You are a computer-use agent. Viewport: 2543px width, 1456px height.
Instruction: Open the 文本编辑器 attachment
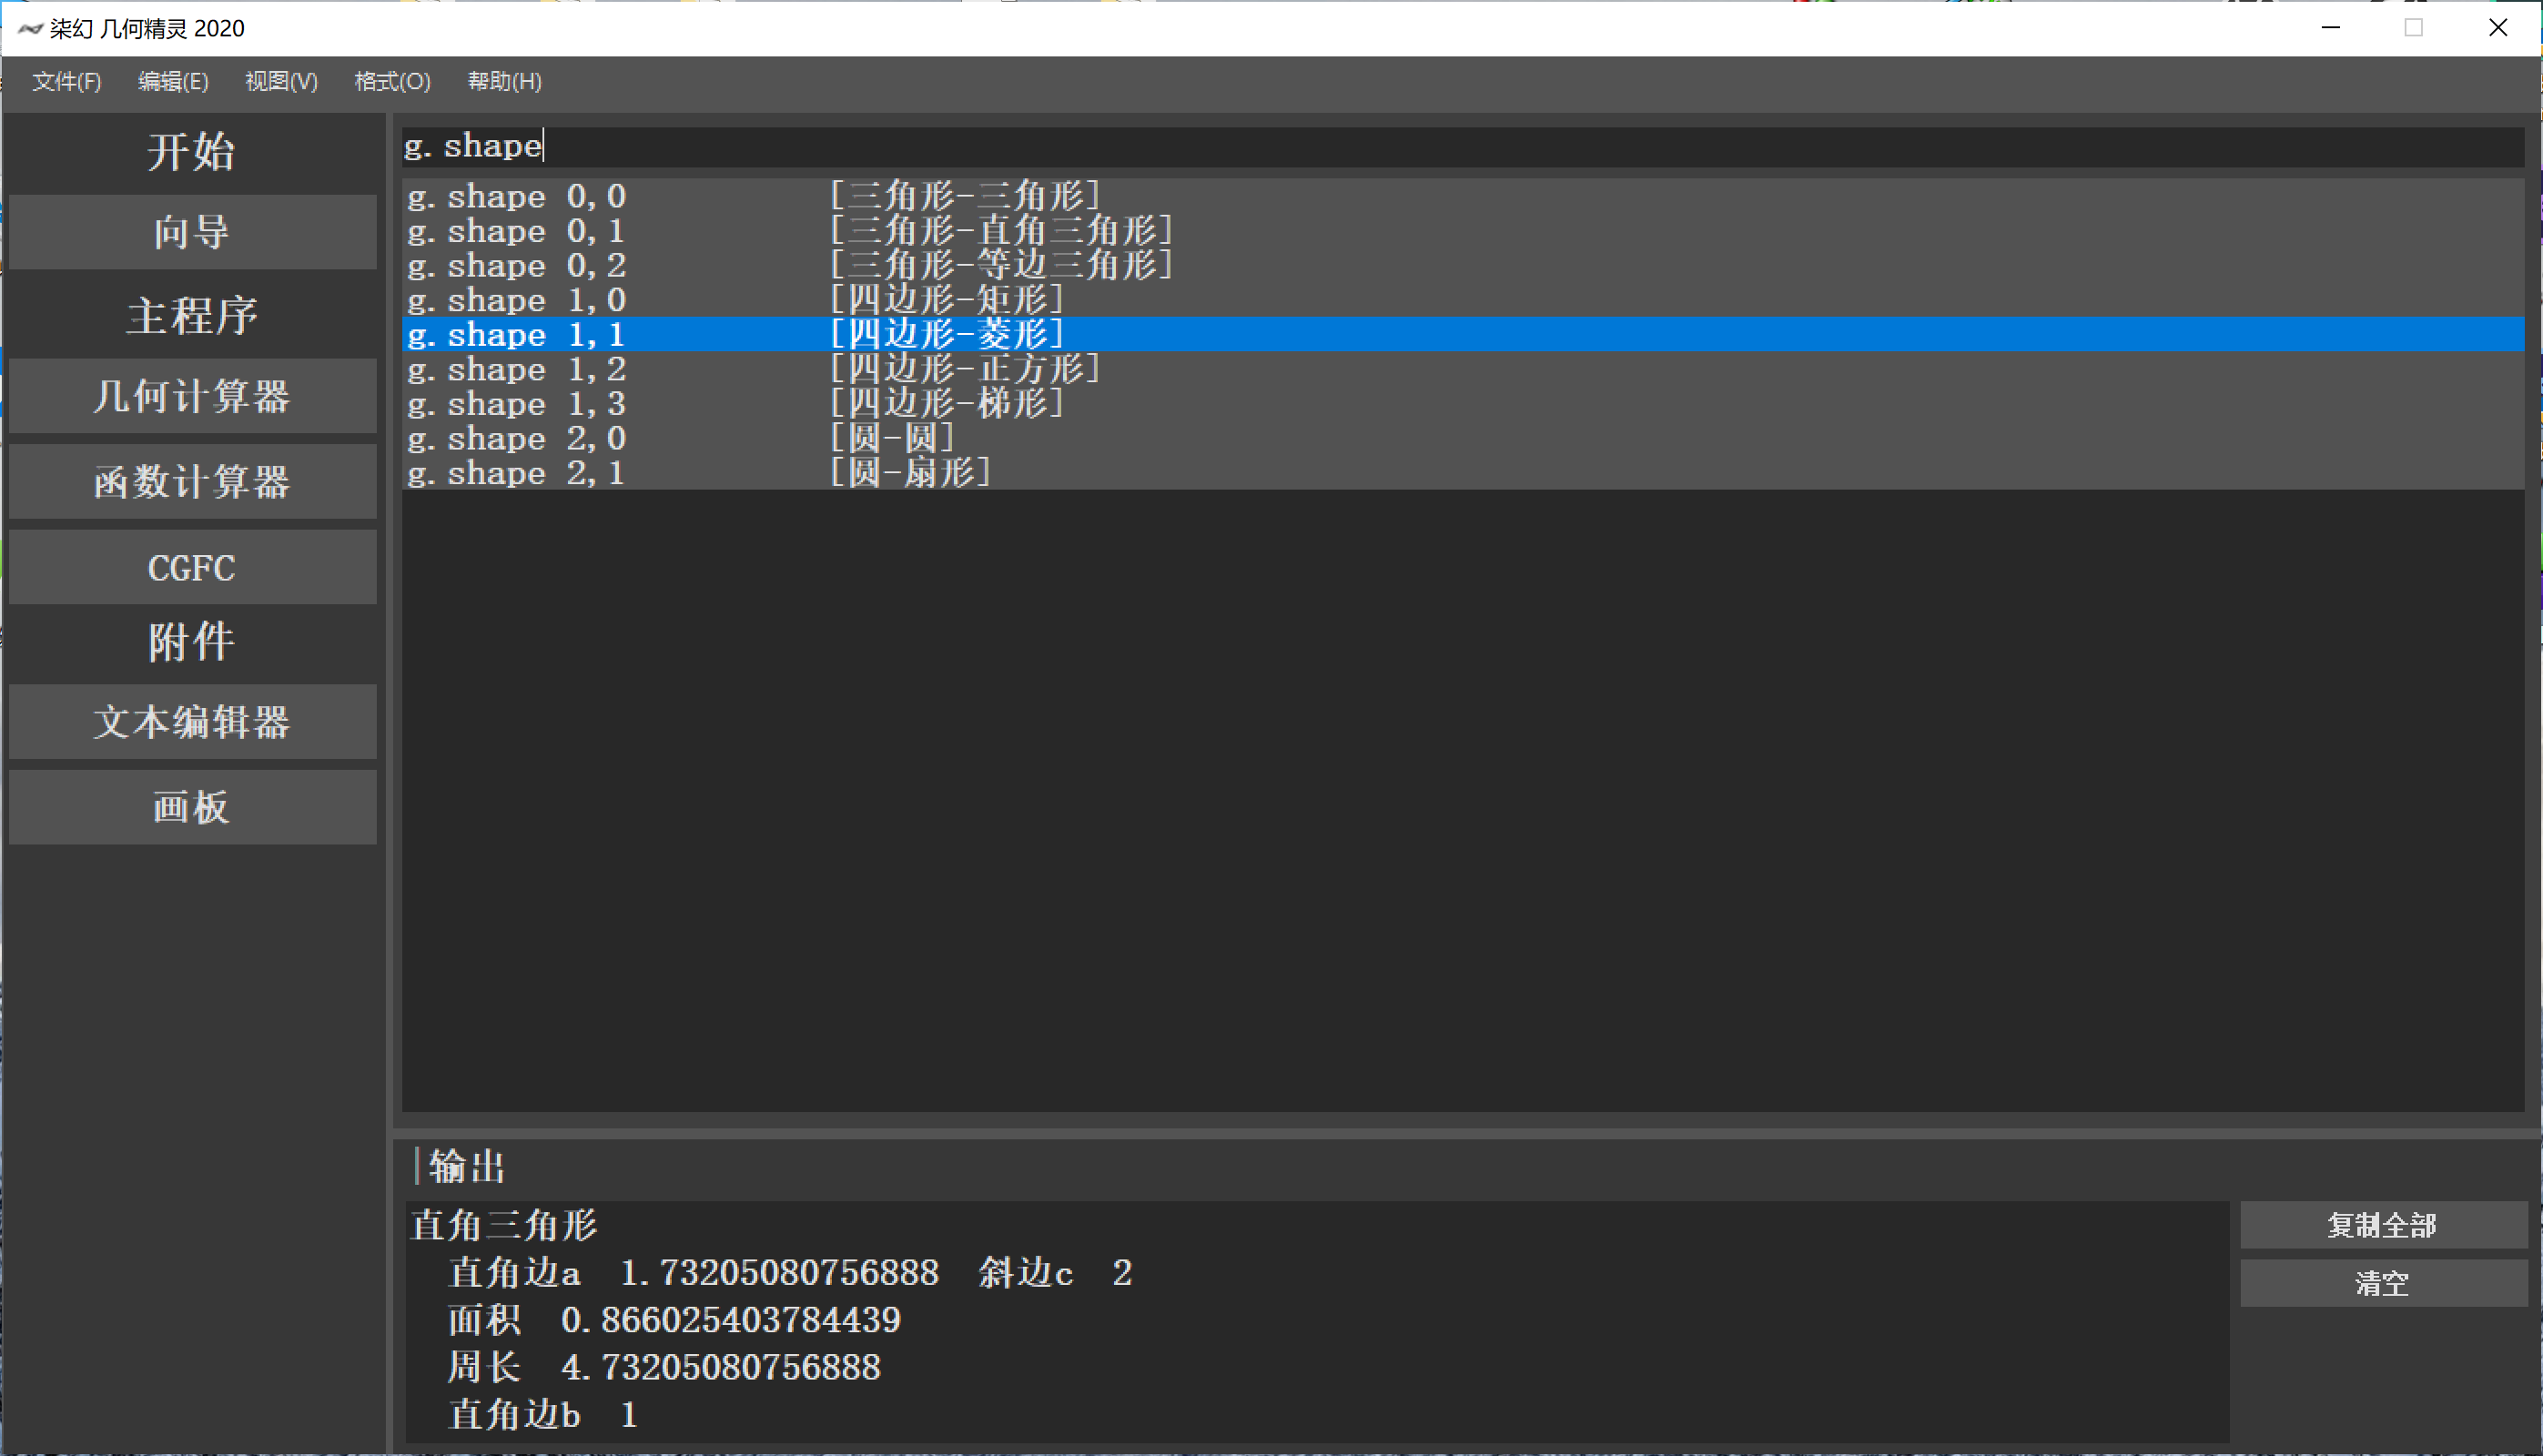click(192, 722)
